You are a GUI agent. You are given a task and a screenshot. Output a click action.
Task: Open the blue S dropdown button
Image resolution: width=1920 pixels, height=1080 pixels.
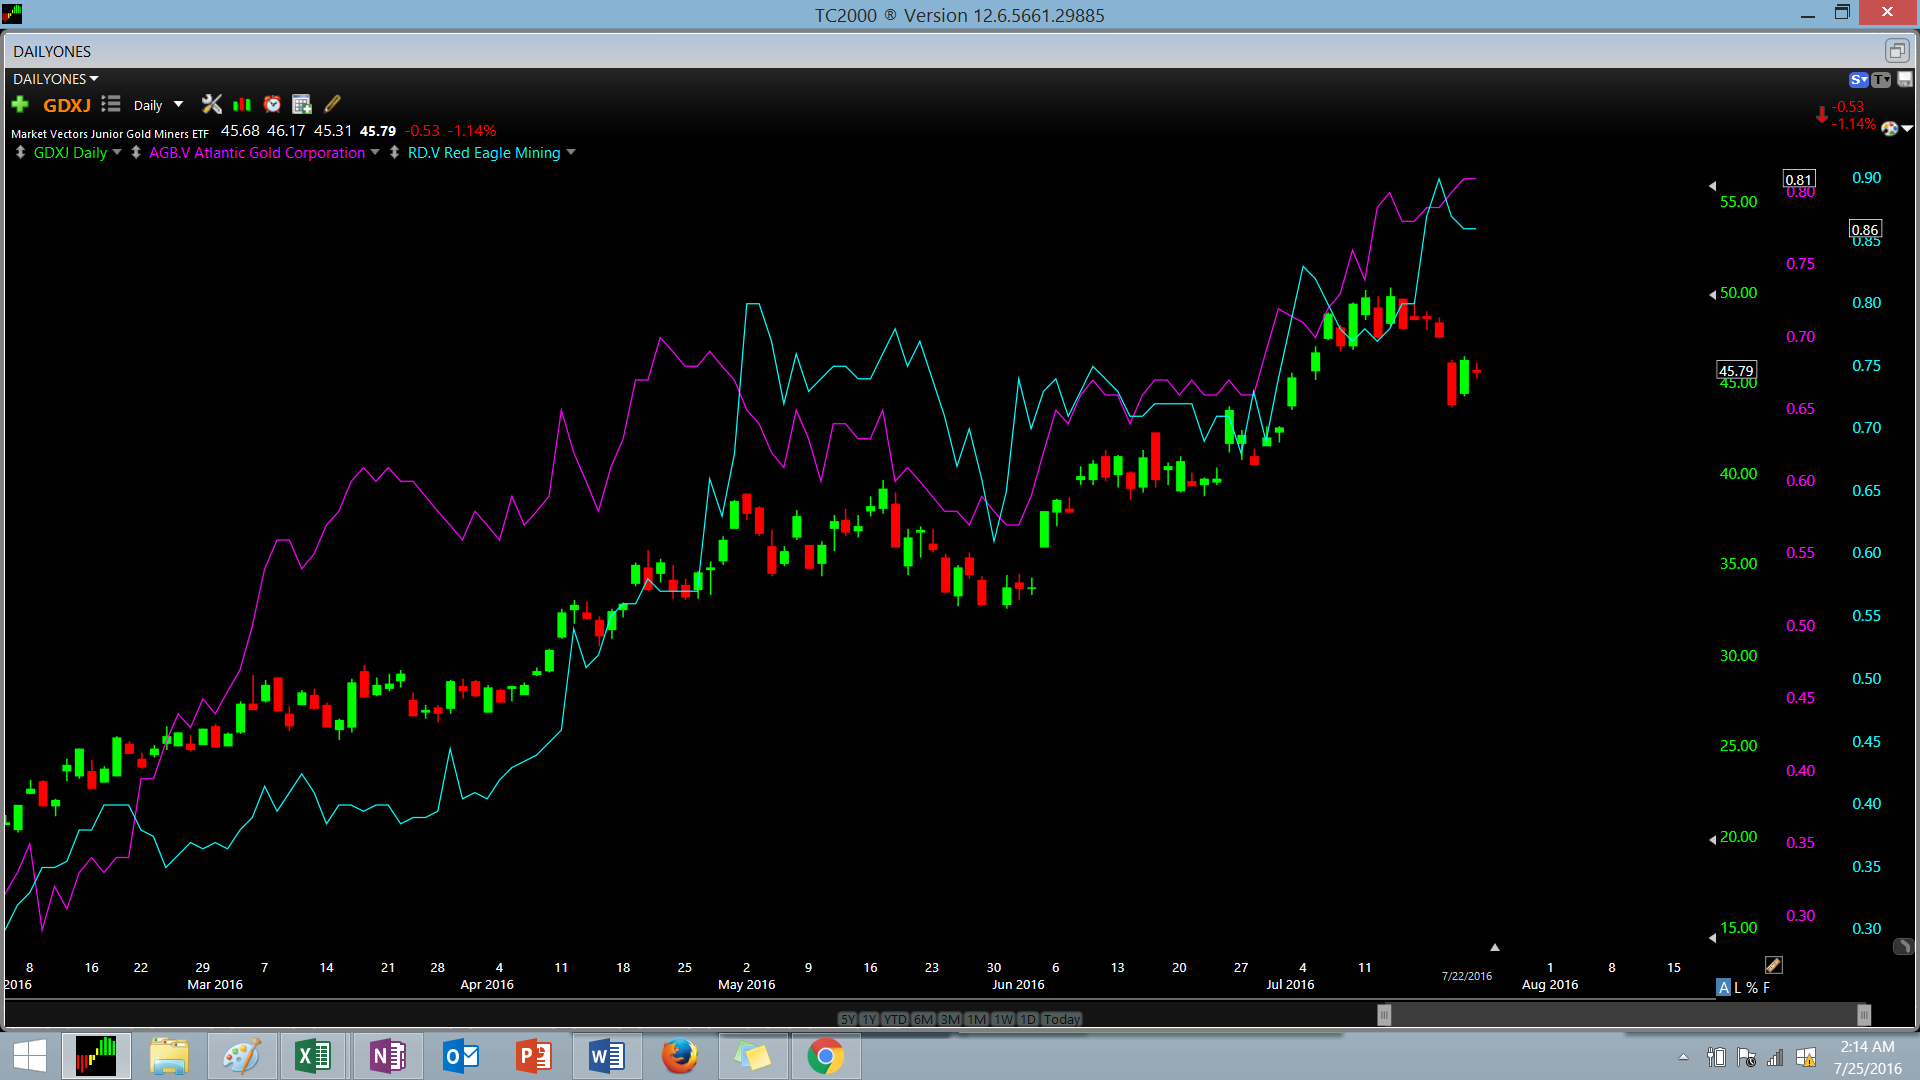(1858, 80)
